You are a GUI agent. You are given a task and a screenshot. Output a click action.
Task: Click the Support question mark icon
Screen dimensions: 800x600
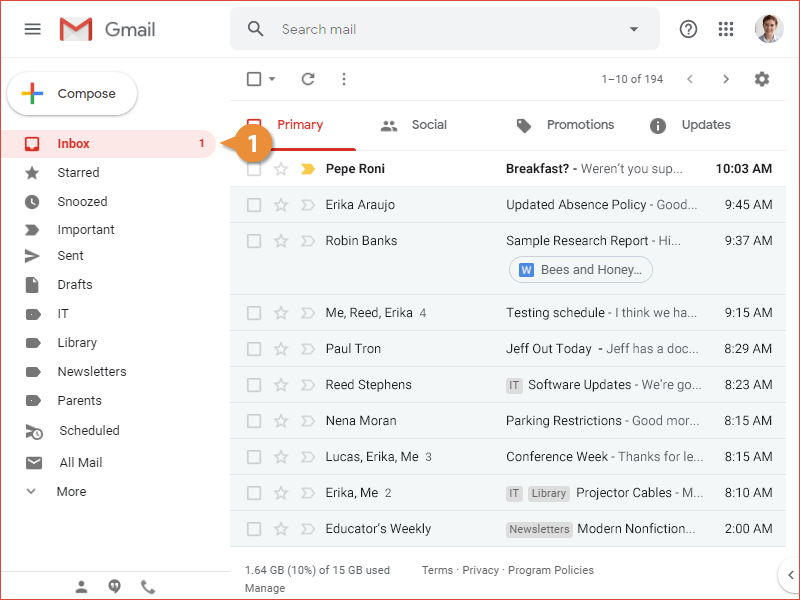pos(688,29)
